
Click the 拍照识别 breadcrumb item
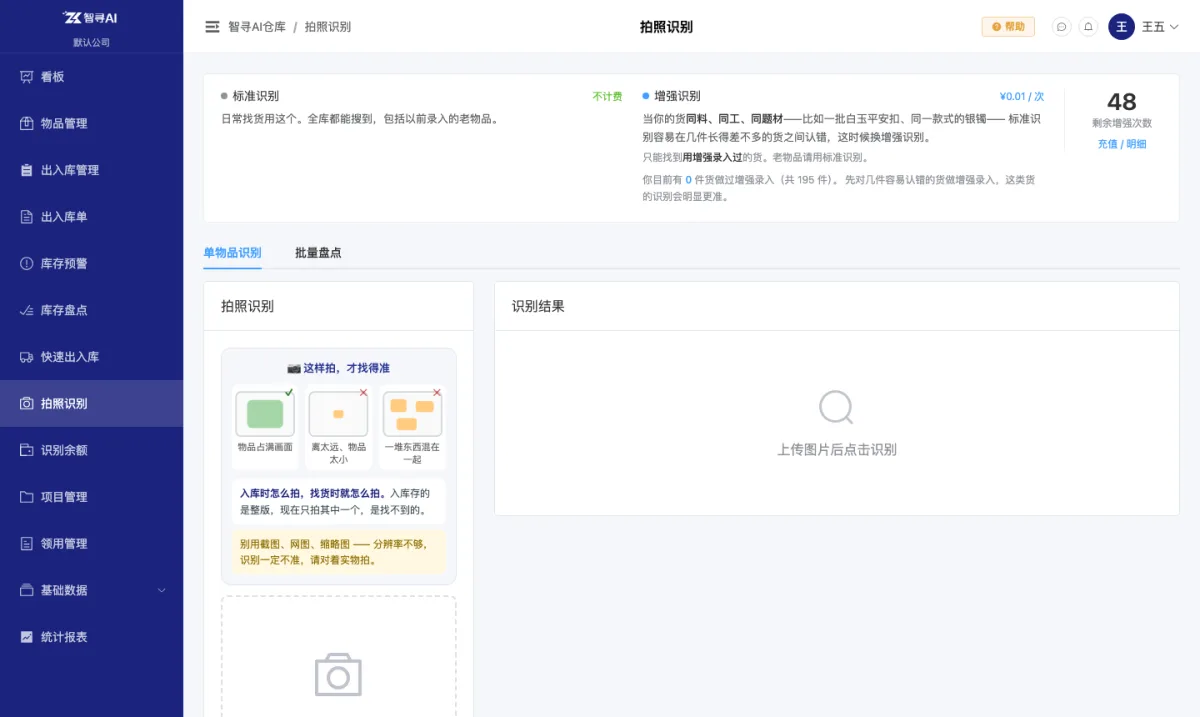click(x=328, y=27)
